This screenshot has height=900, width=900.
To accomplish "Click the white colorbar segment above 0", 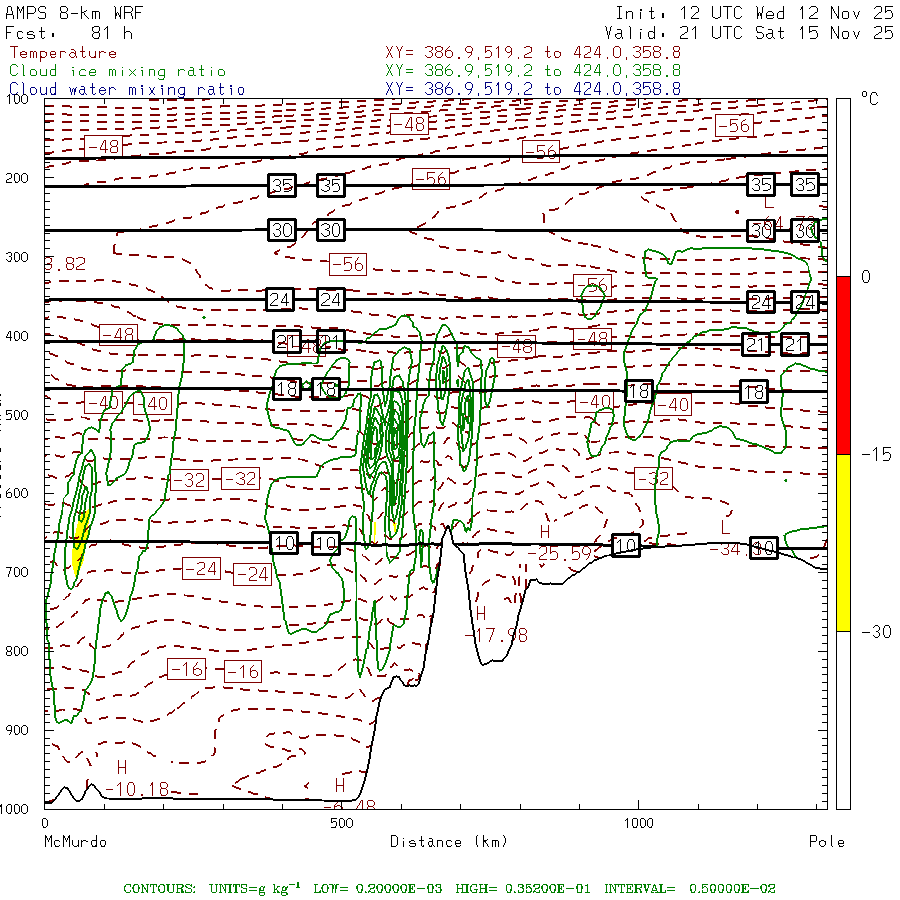I will tap(843, 188).
